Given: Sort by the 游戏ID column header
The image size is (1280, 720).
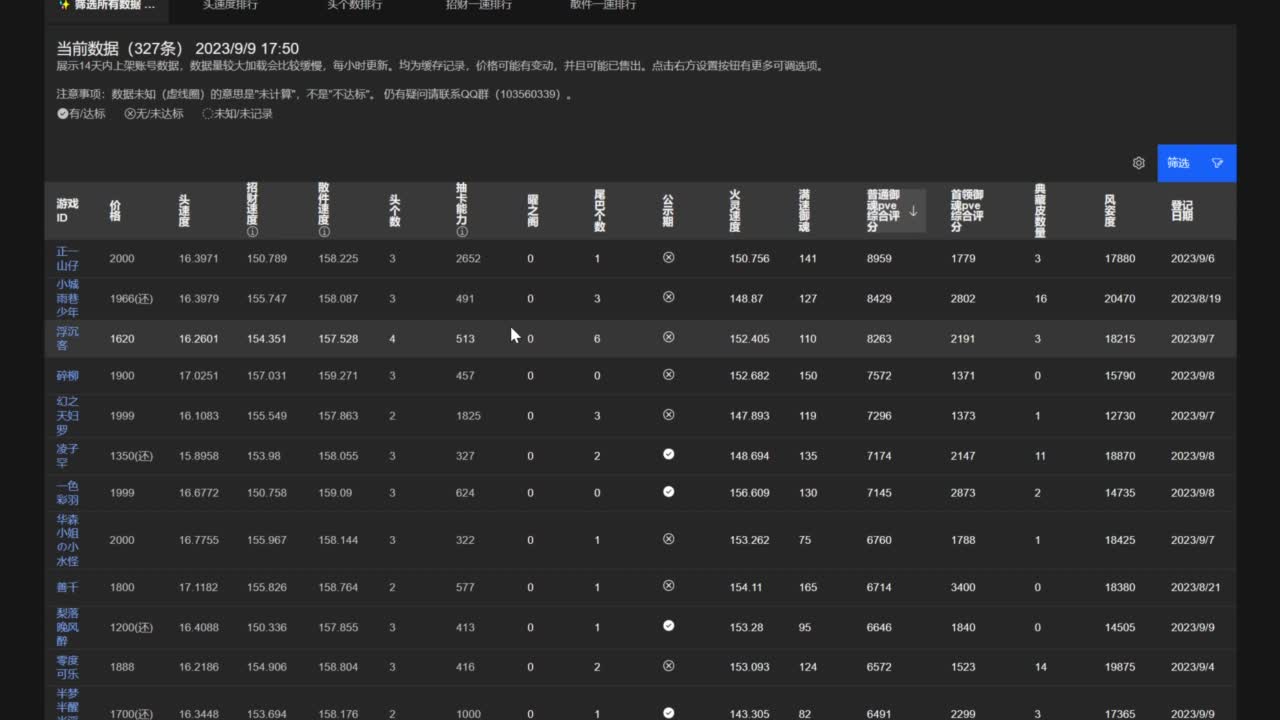Looking at the screenshot, I should click(67, 211).
